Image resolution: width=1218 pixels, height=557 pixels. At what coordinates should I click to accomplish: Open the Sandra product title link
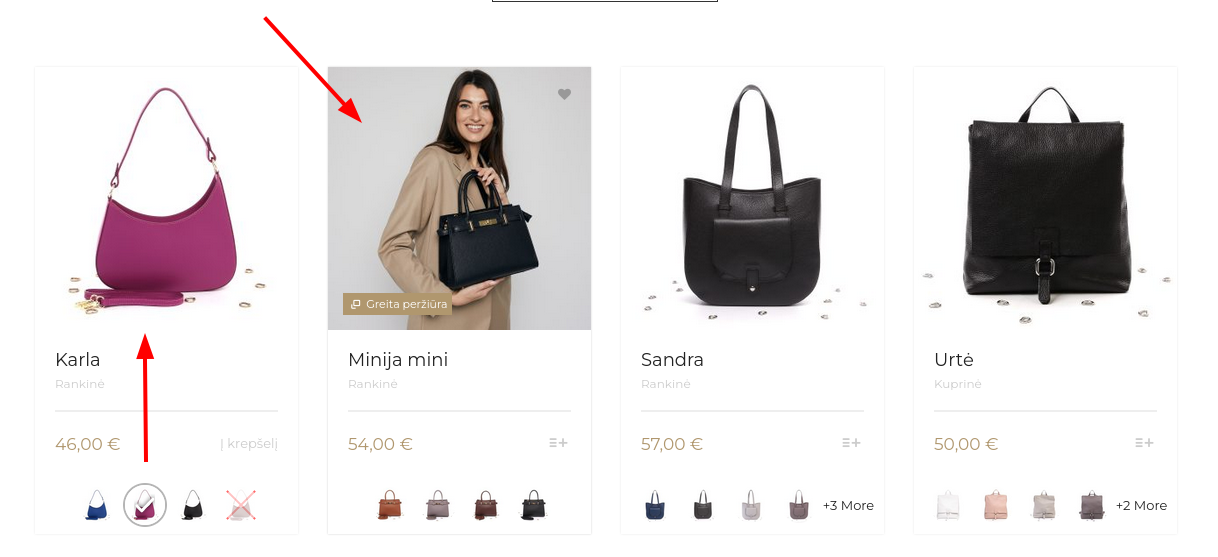click(x=672, y=360)
